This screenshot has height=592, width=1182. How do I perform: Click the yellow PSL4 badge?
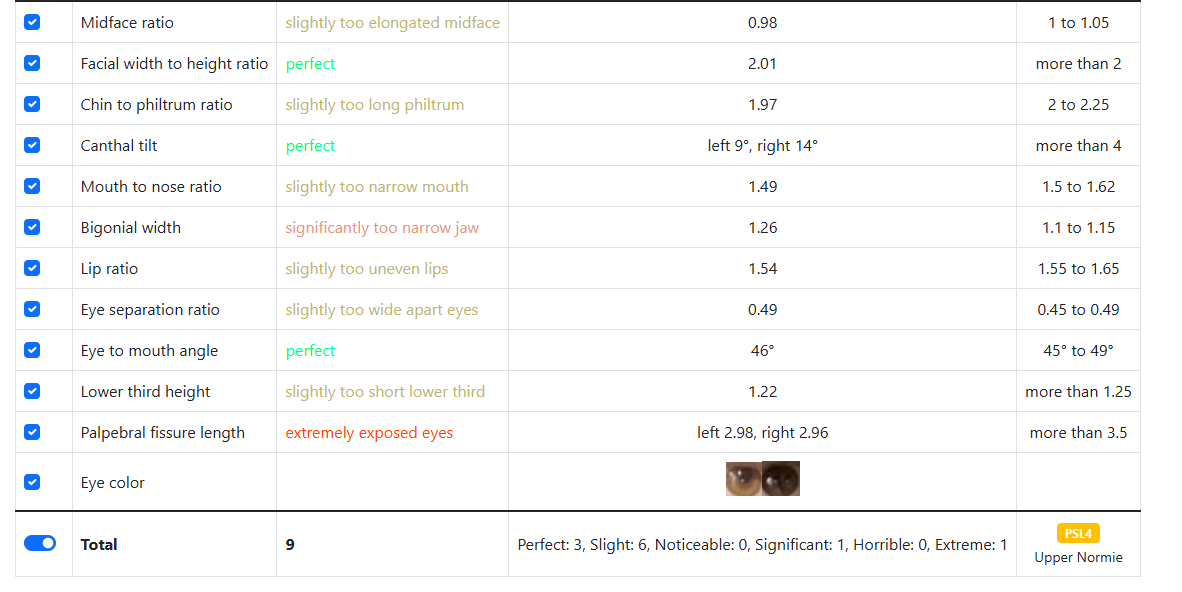pyautogui.click(x=1078, y=533)
